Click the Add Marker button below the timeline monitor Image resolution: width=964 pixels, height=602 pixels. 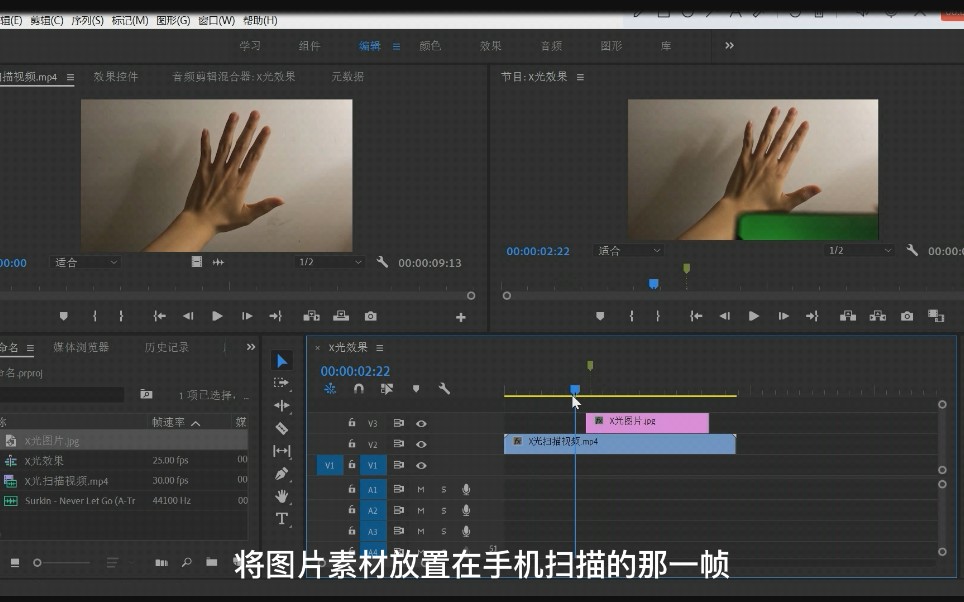600,315
